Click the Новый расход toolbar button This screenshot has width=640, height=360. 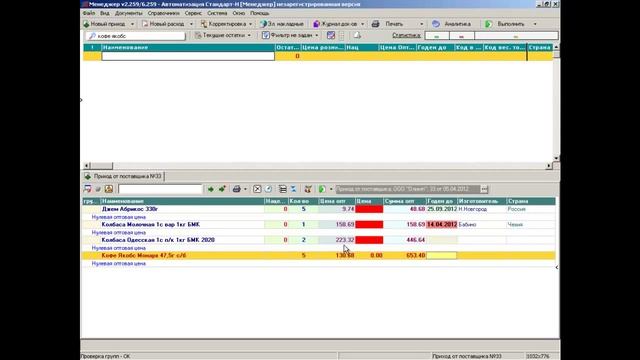coord(163,24)
